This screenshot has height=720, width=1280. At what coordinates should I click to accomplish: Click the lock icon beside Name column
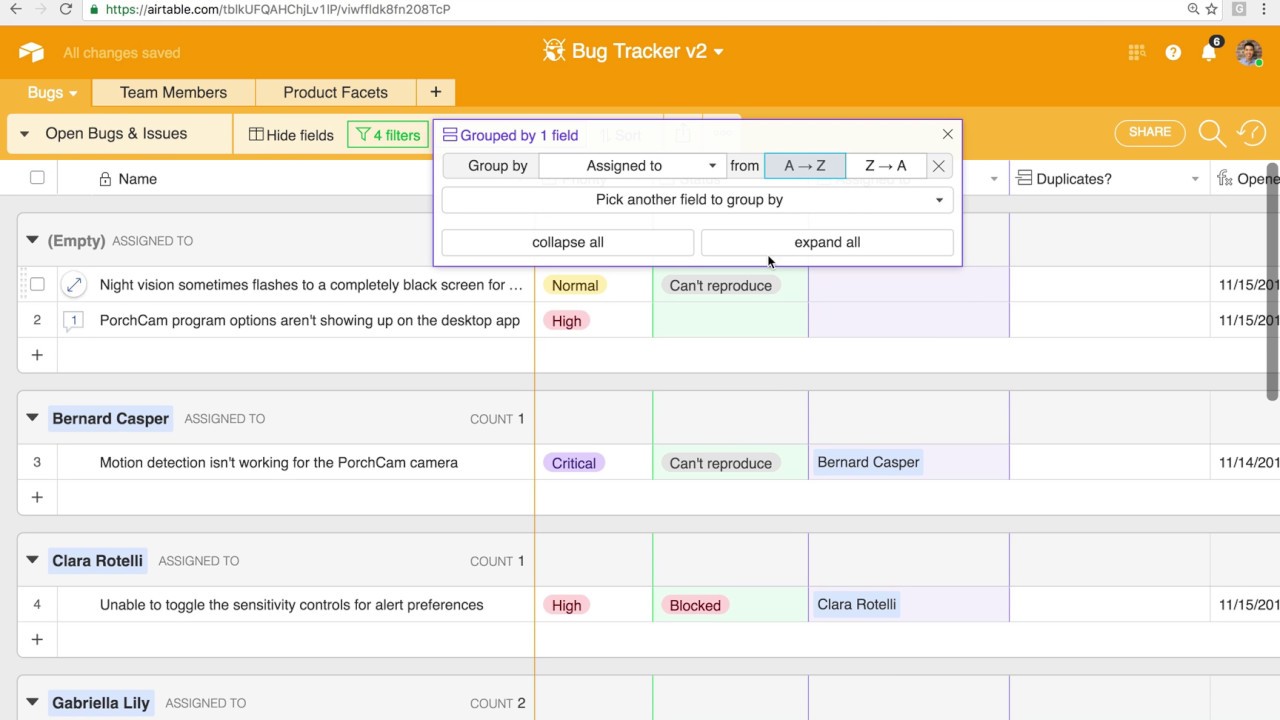pos(105,179)
